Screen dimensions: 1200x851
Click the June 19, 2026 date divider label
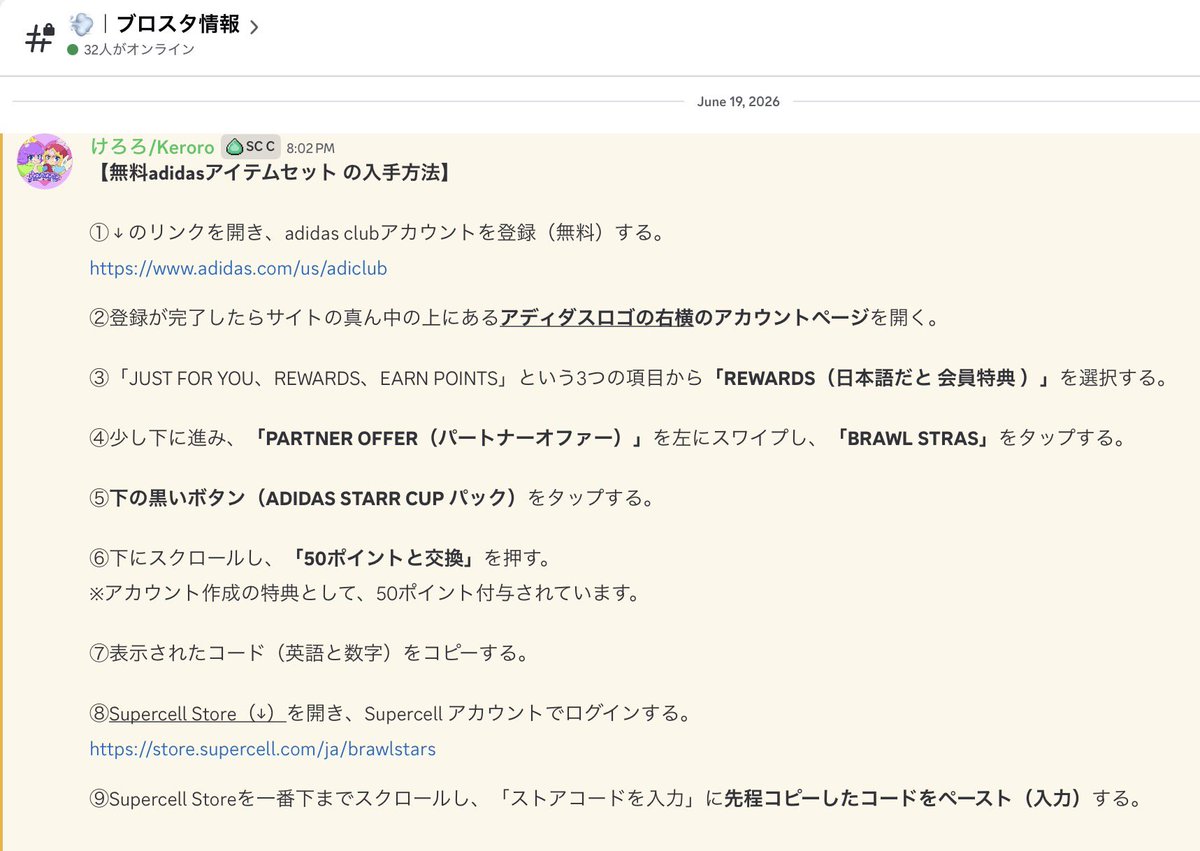pos(739,102)
